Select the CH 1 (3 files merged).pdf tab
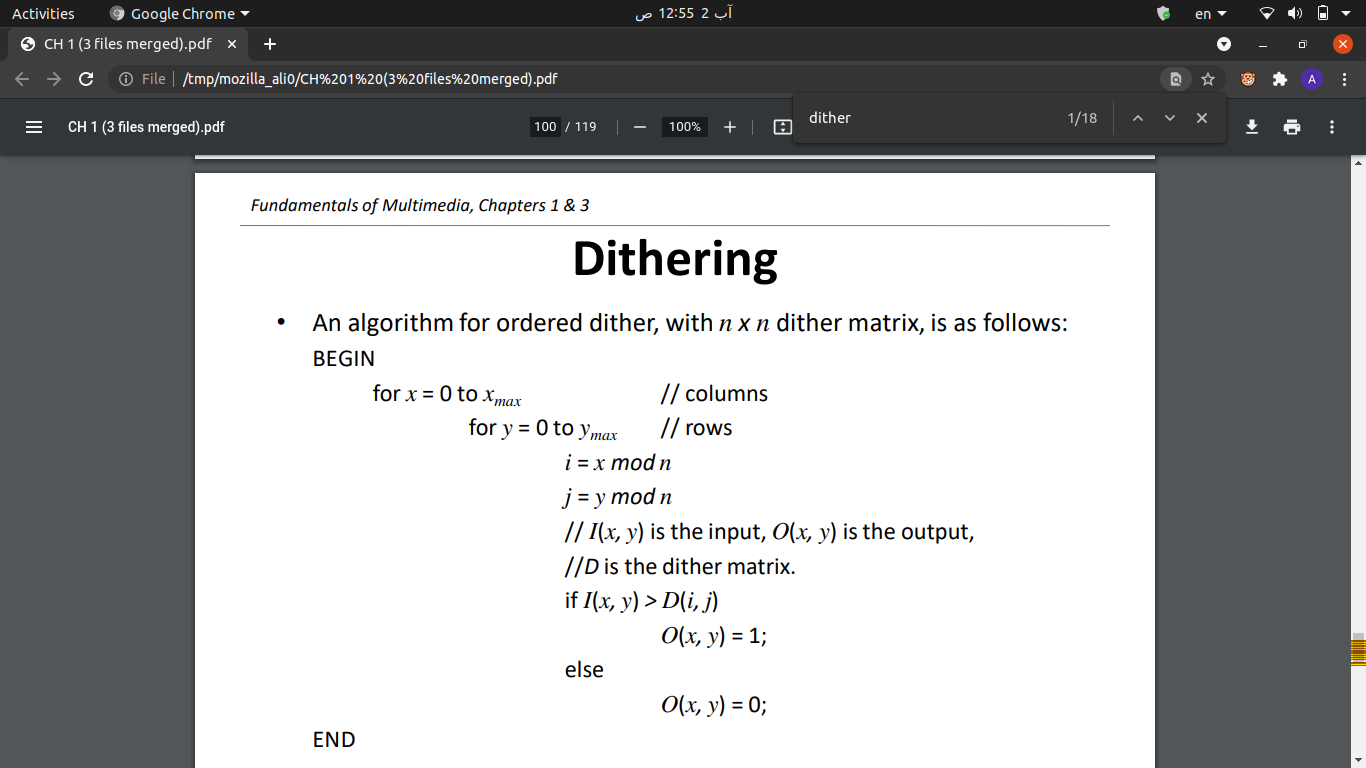 click(x=128, y=44)
